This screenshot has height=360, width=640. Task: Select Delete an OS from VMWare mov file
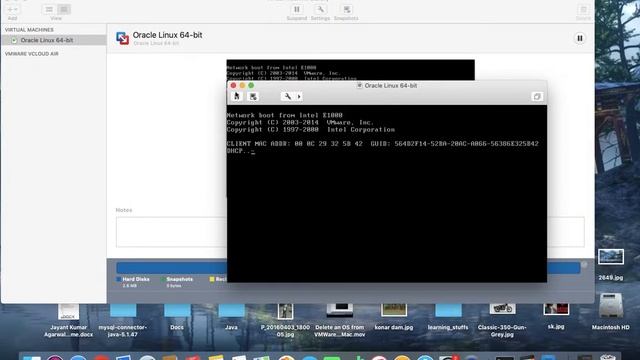pyautogui.click(x=340, y=321)
